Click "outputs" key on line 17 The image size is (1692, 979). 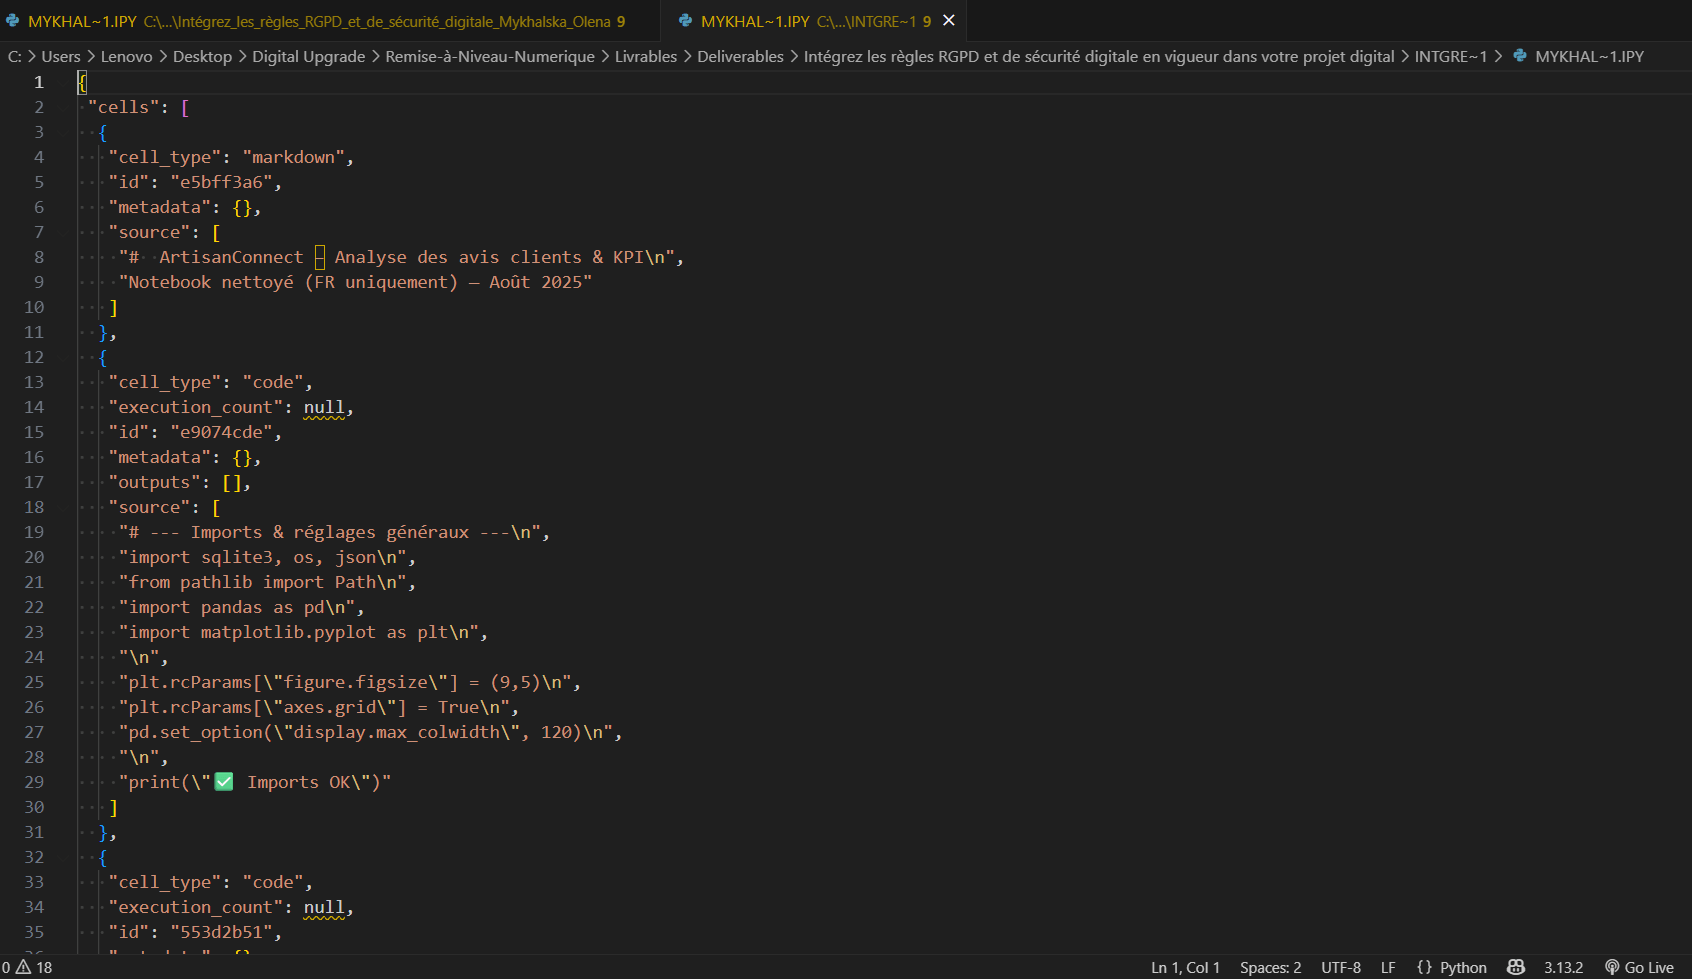coord(154,482)
